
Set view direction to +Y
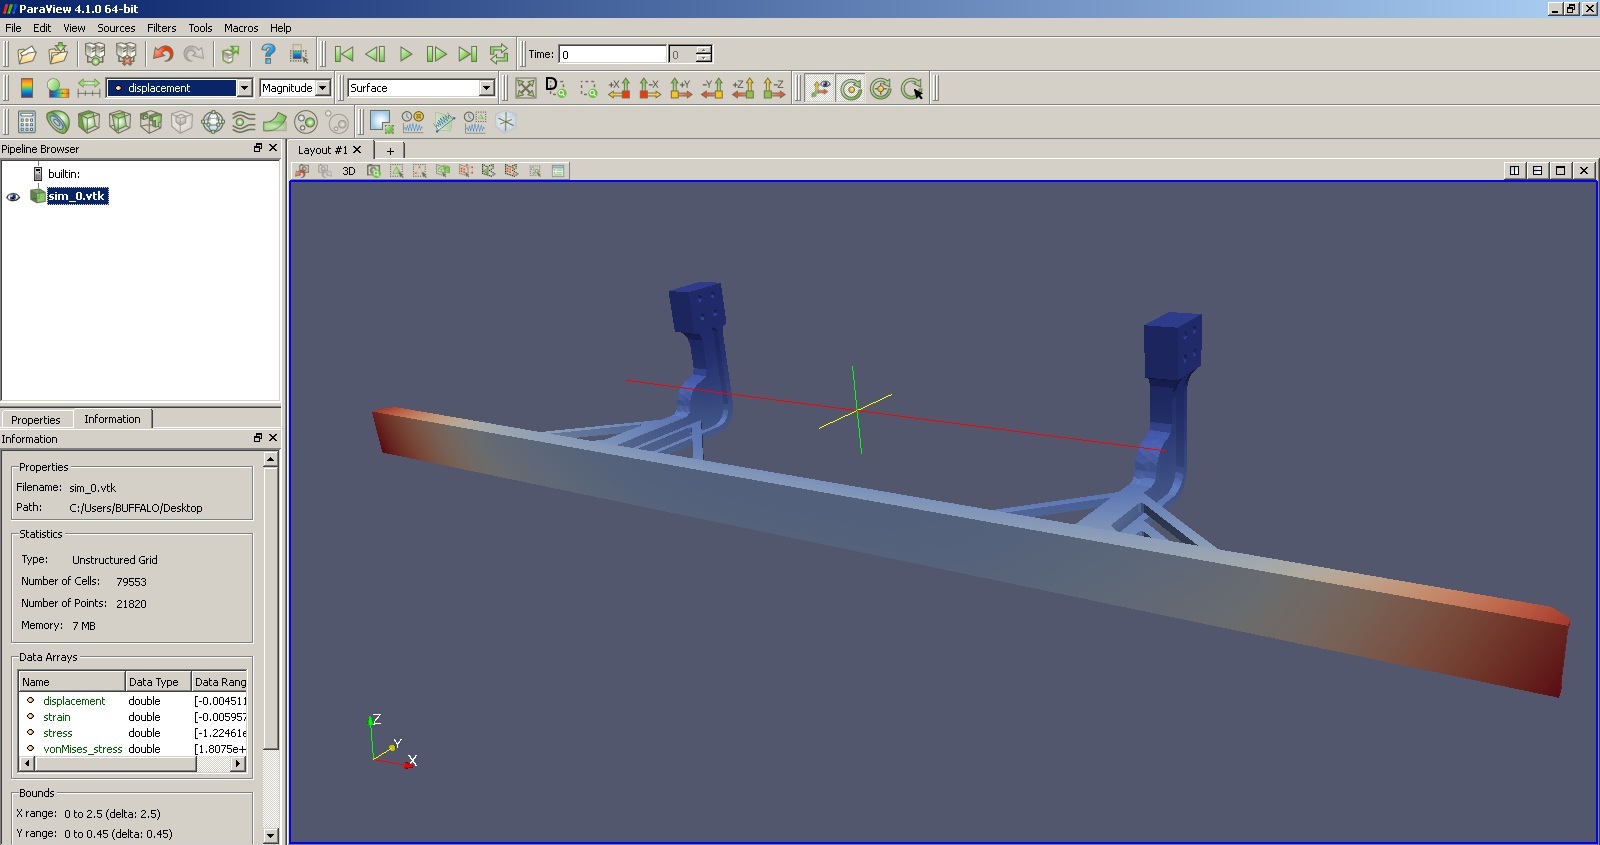coord(681,88)
